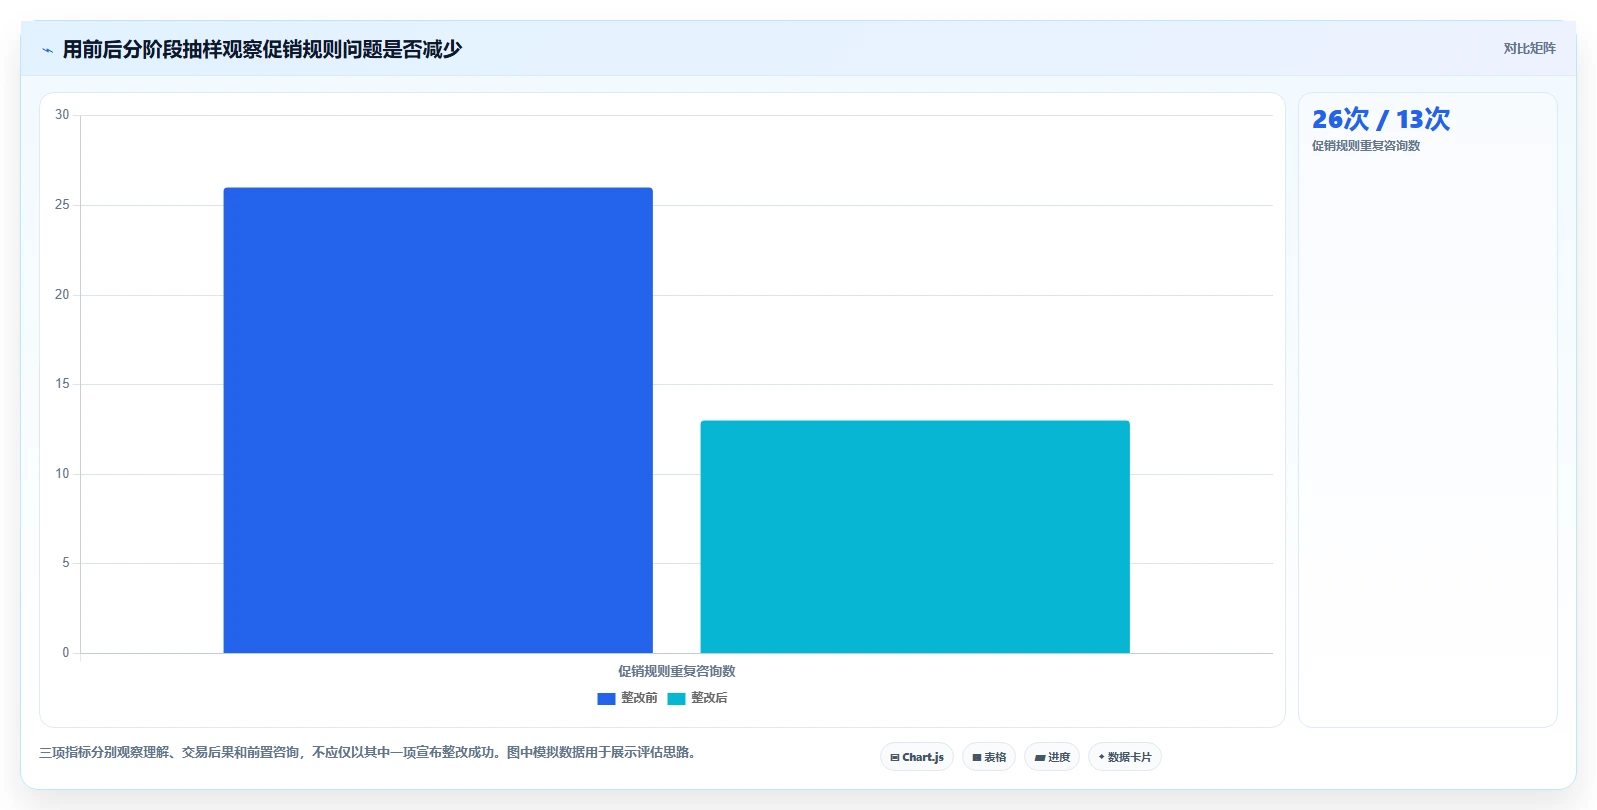
Task: Click the teal 整改后 bar
Action: [915, 537]
